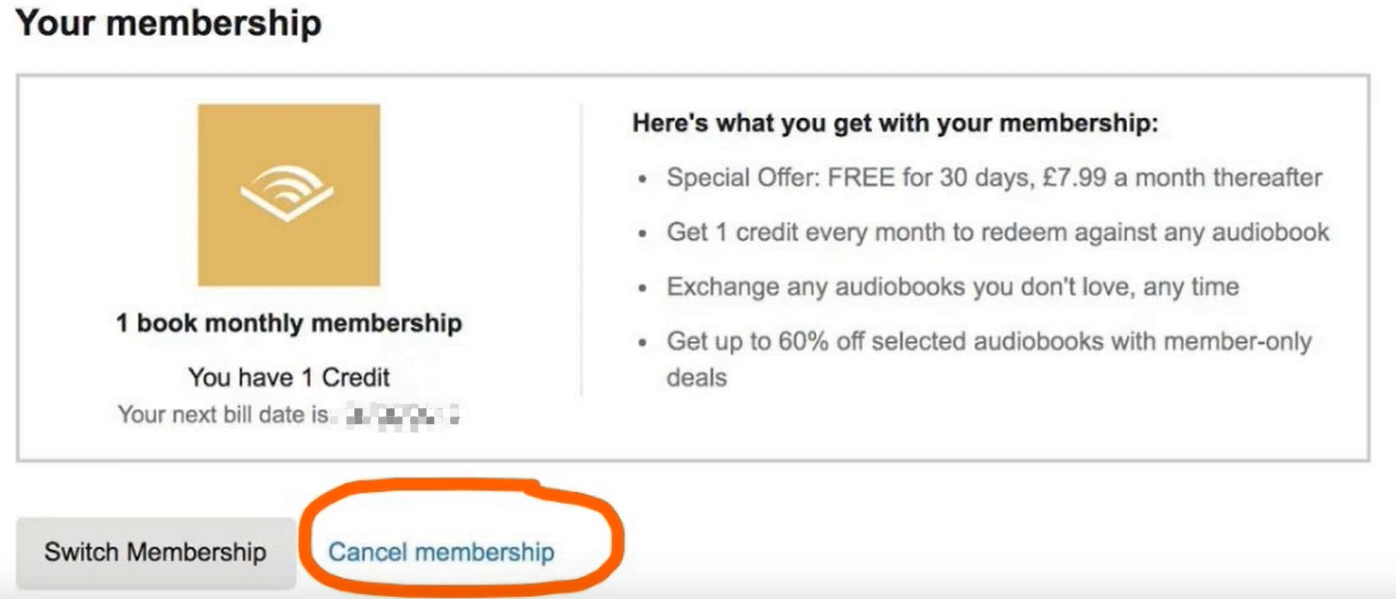
Task: Click the Switch Membership button
Action: (155, 552)
